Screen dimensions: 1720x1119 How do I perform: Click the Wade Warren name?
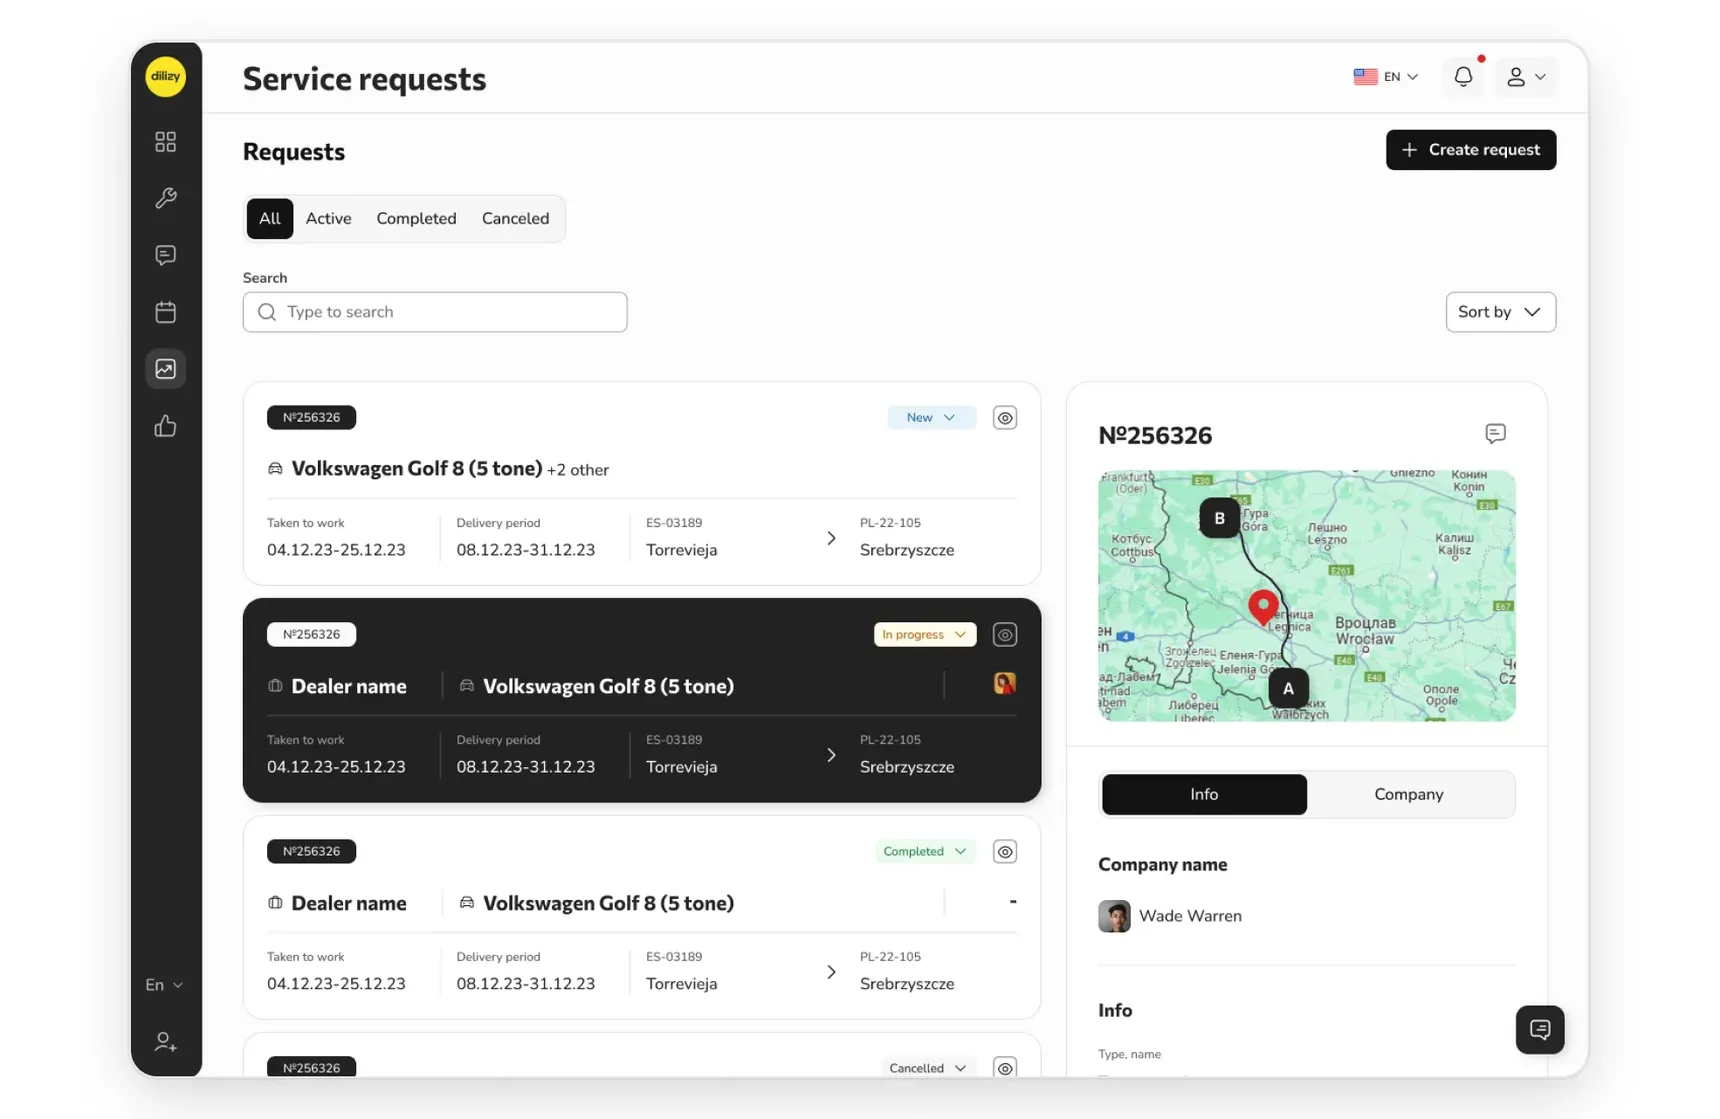(x=1190, y=916)
